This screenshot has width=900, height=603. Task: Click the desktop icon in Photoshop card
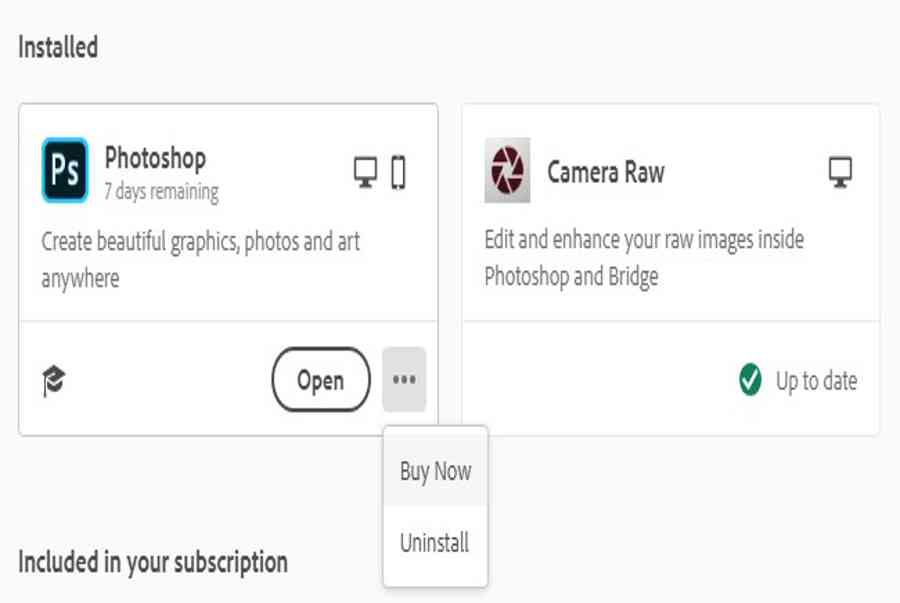365,172
